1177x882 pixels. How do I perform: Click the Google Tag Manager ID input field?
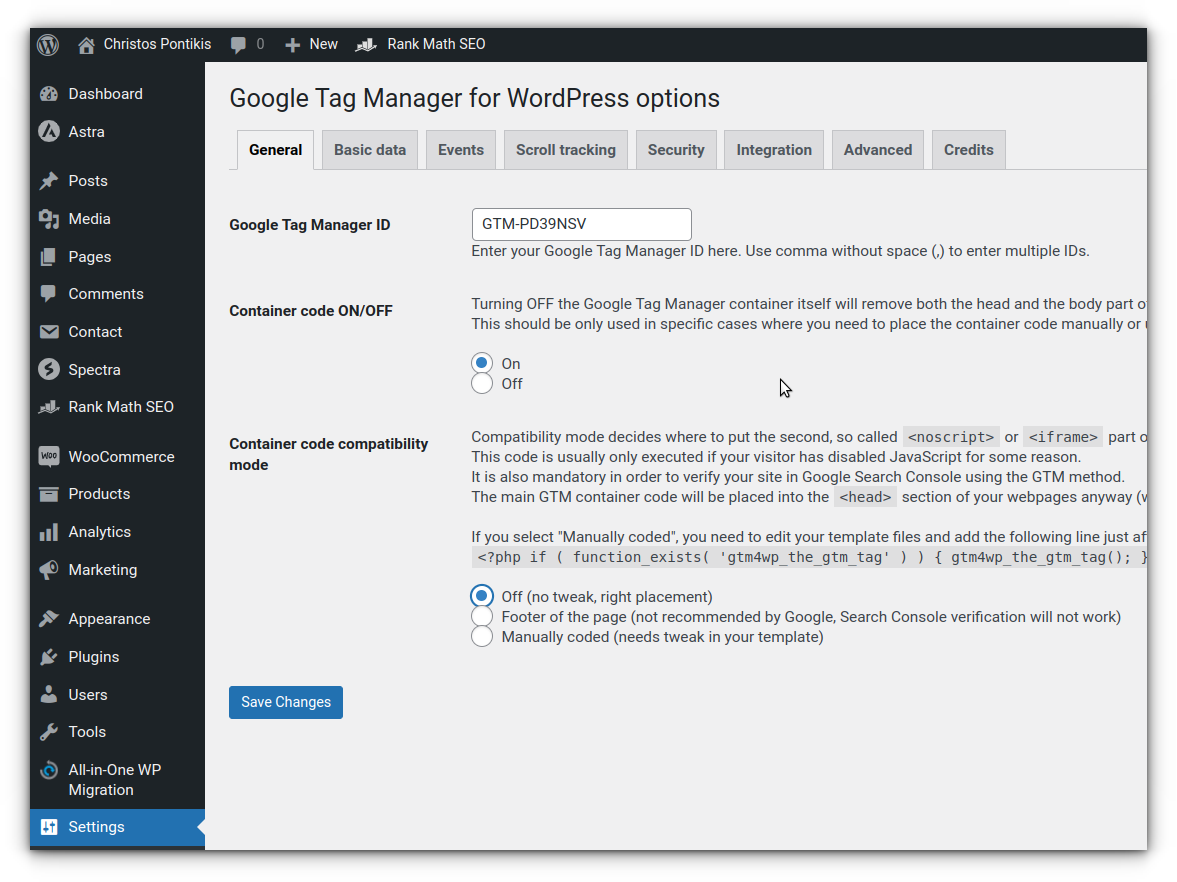582,224
